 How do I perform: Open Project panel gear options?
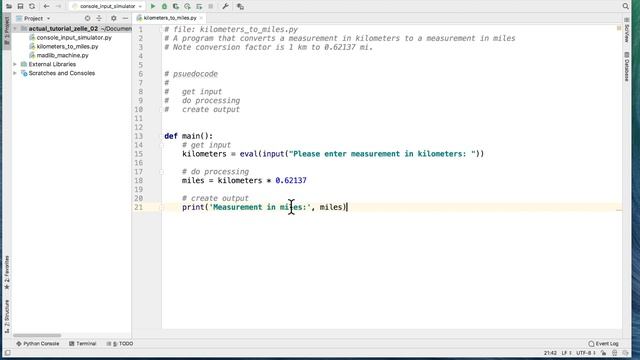pos(113,18)
